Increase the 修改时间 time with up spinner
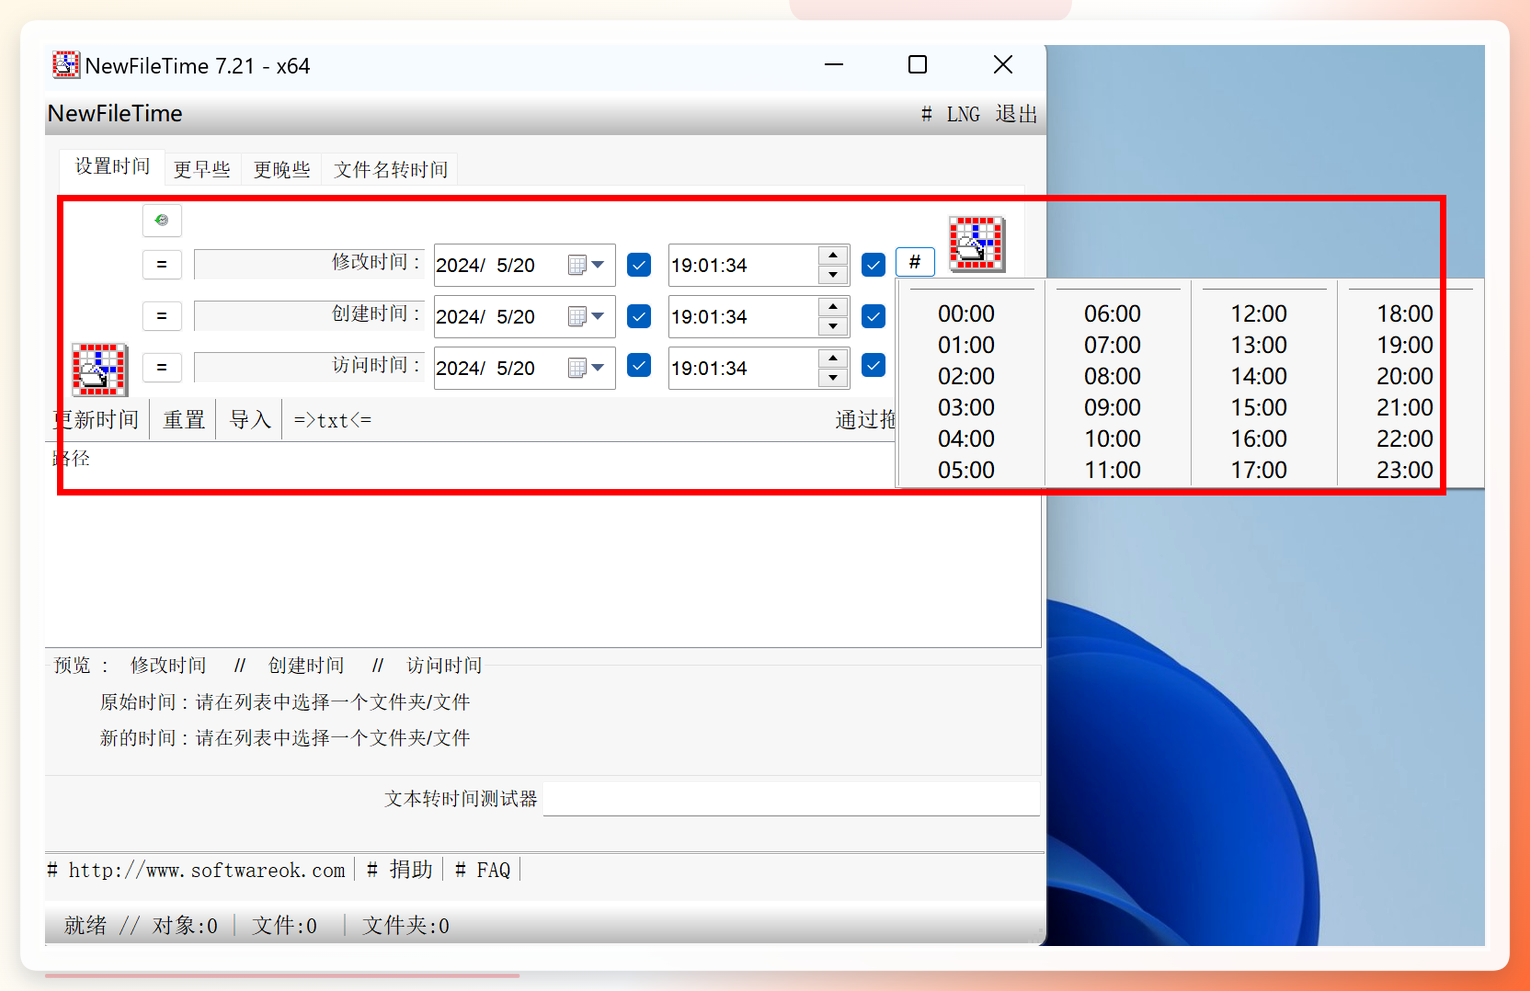The image size is (1530, 991). tap(833, 256)
